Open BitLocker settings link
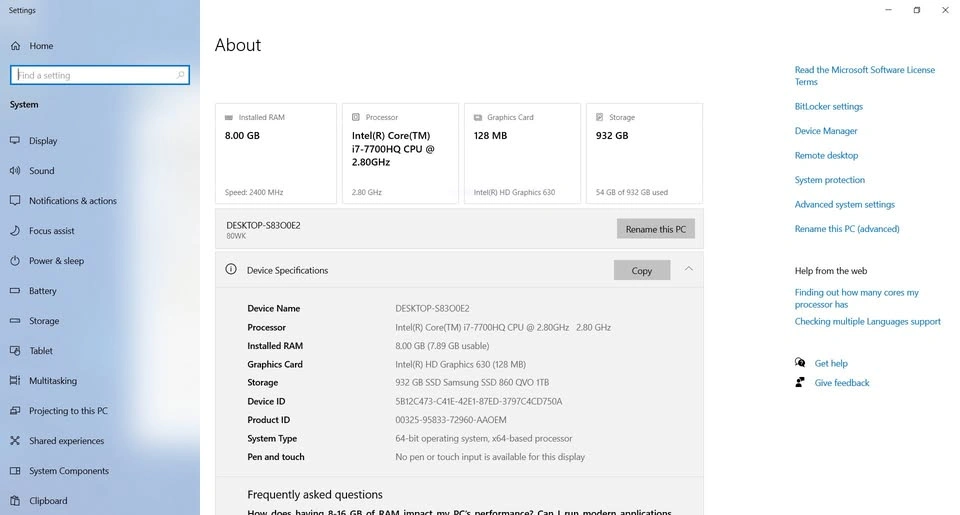This screenshot has height=515, width=960. [828, 106]
